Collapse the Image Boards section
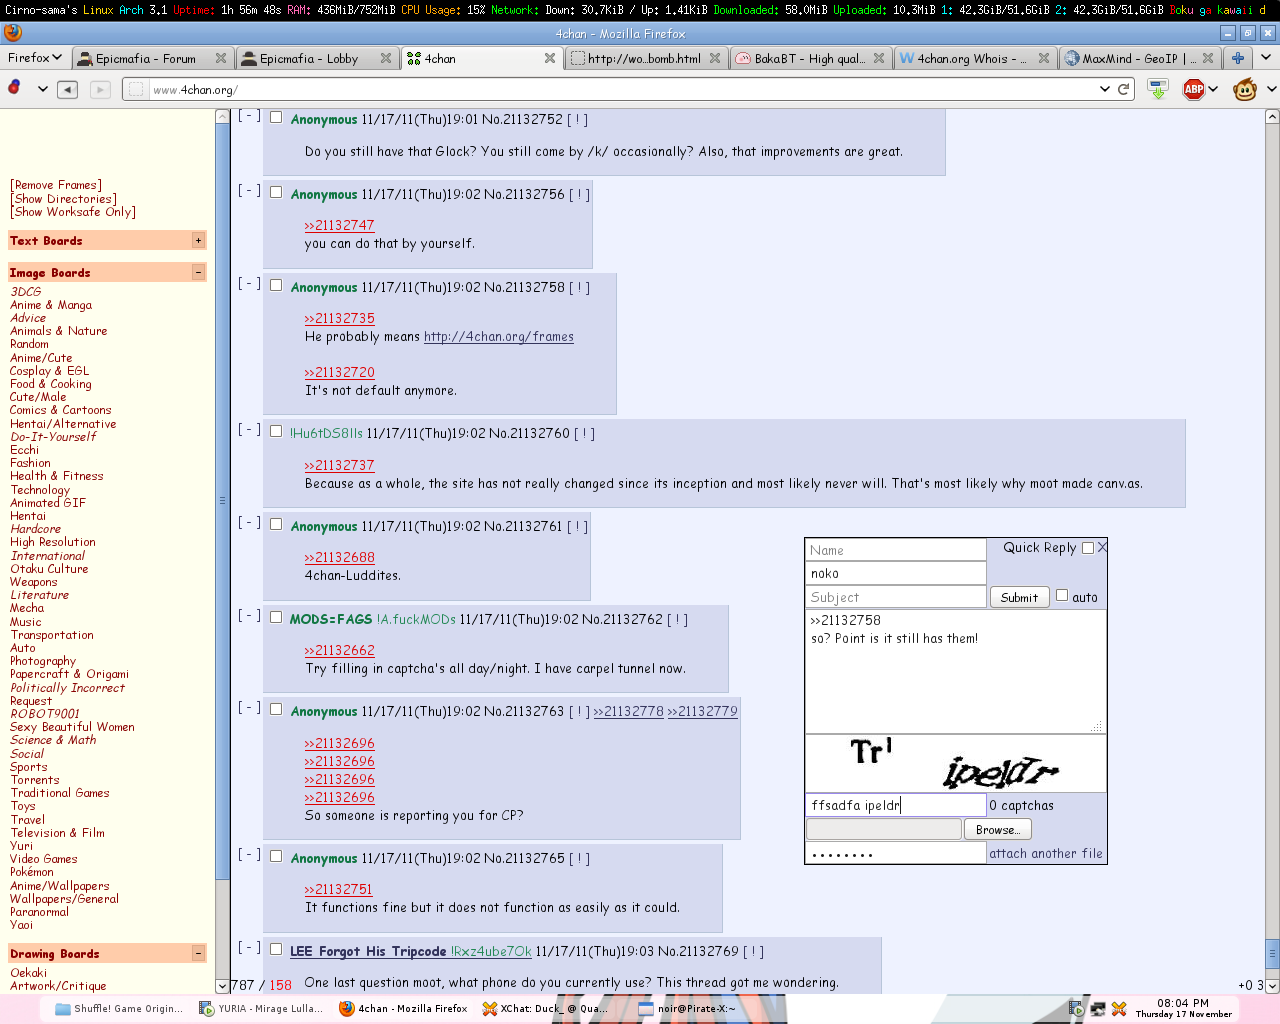Image resolution: width=1280 pixels, height=1024 pixels. (x=198, y=273)
